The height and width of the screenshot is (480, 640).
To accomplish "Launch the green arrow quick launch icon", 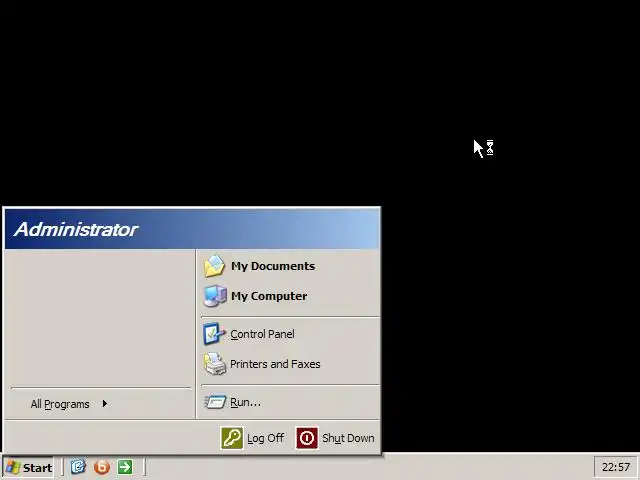I will pyautogui.click(x=125, y=467).
